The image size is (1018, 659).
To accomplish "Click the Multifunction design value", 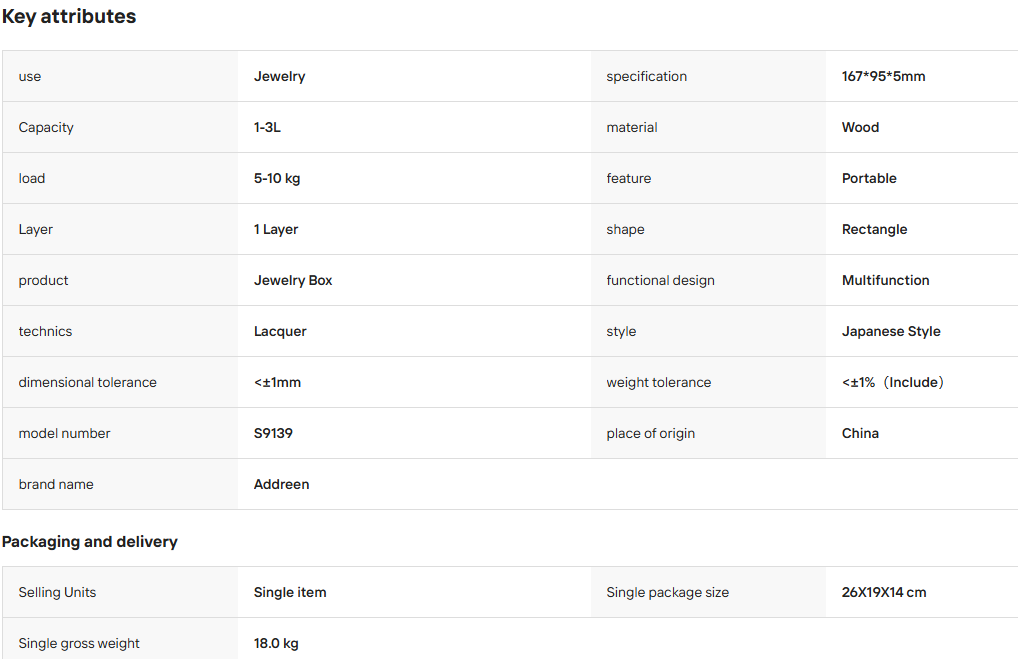I will [x=886, y=280].
